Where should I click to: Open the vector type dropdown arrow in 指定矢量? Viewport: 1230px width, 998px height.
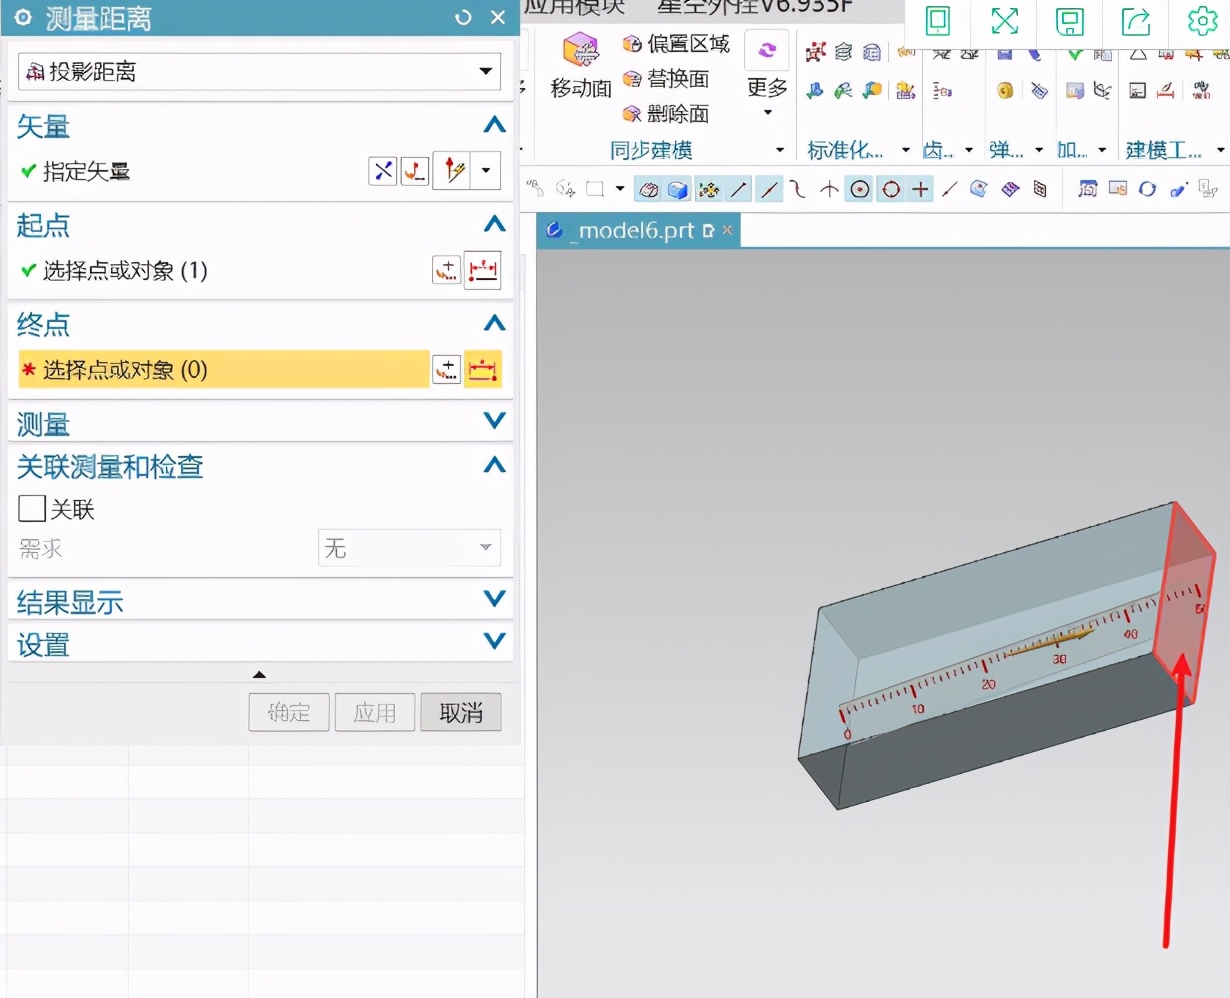tap(486, 171)
